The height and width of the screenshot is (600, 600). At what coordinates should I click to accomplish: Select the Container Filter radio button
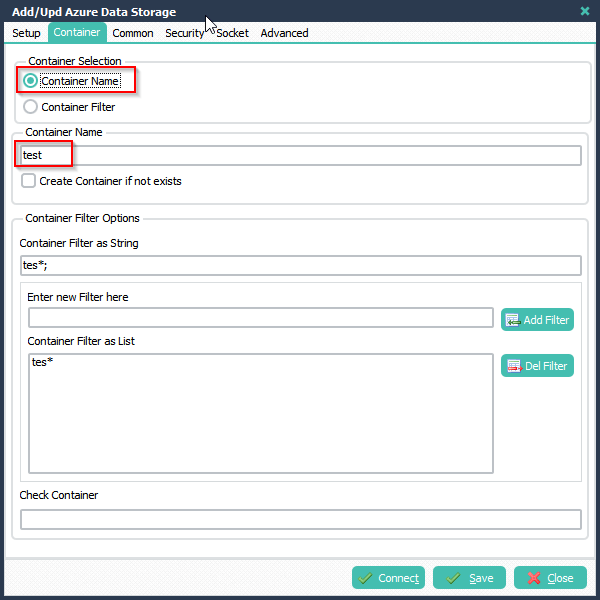pos(30,107)
